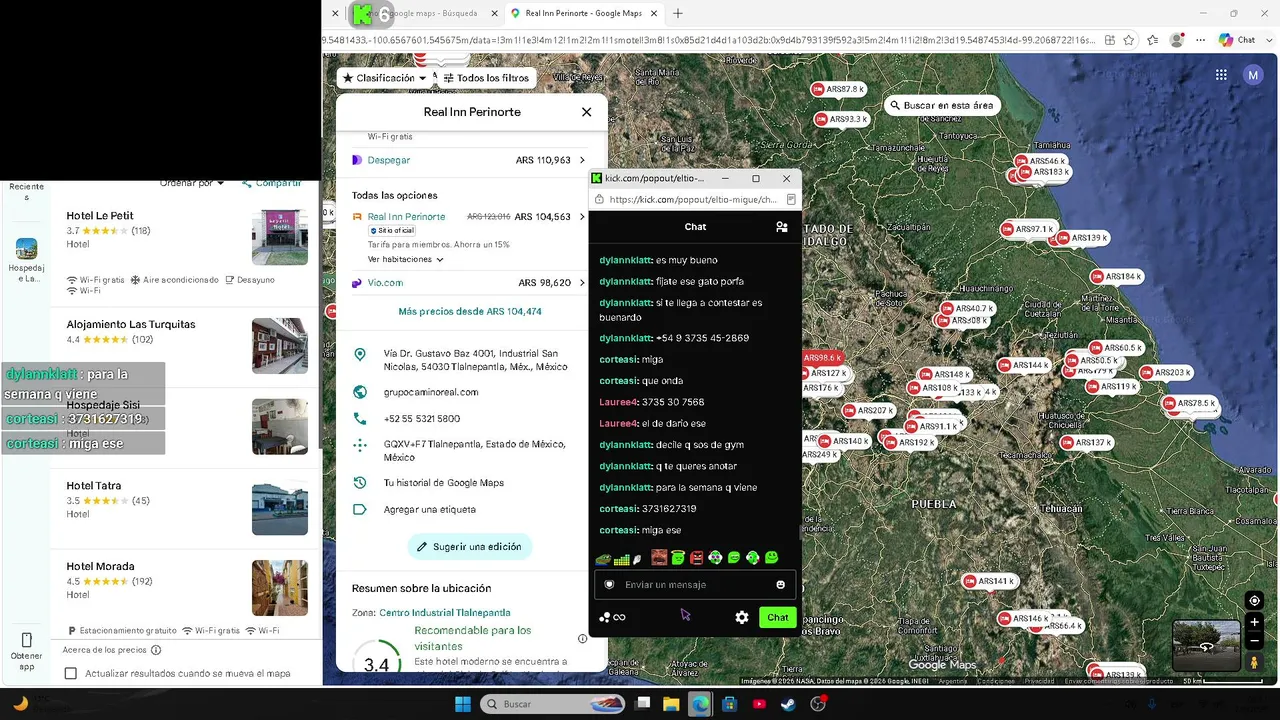Click Tu historial de Google Maps
This screenshot has width=1280, height=720.
(x=444, y=483)
